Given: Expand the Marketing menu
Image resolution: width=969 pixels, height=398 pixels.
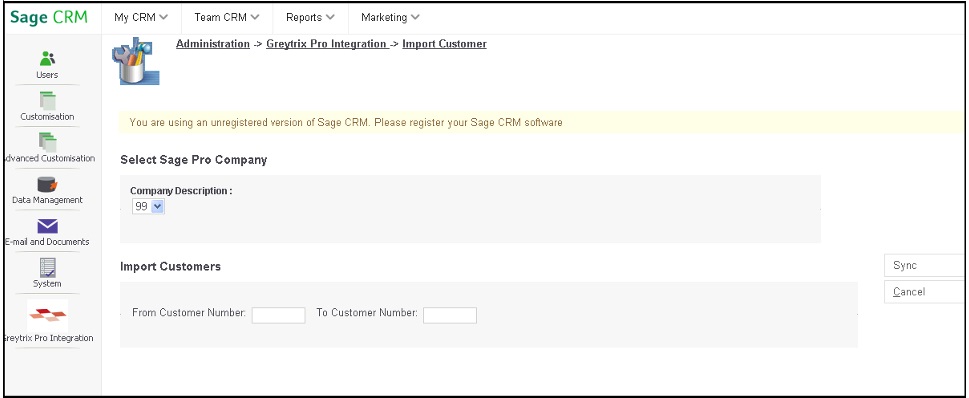Looking at the screenshot, I should [390, 17].
